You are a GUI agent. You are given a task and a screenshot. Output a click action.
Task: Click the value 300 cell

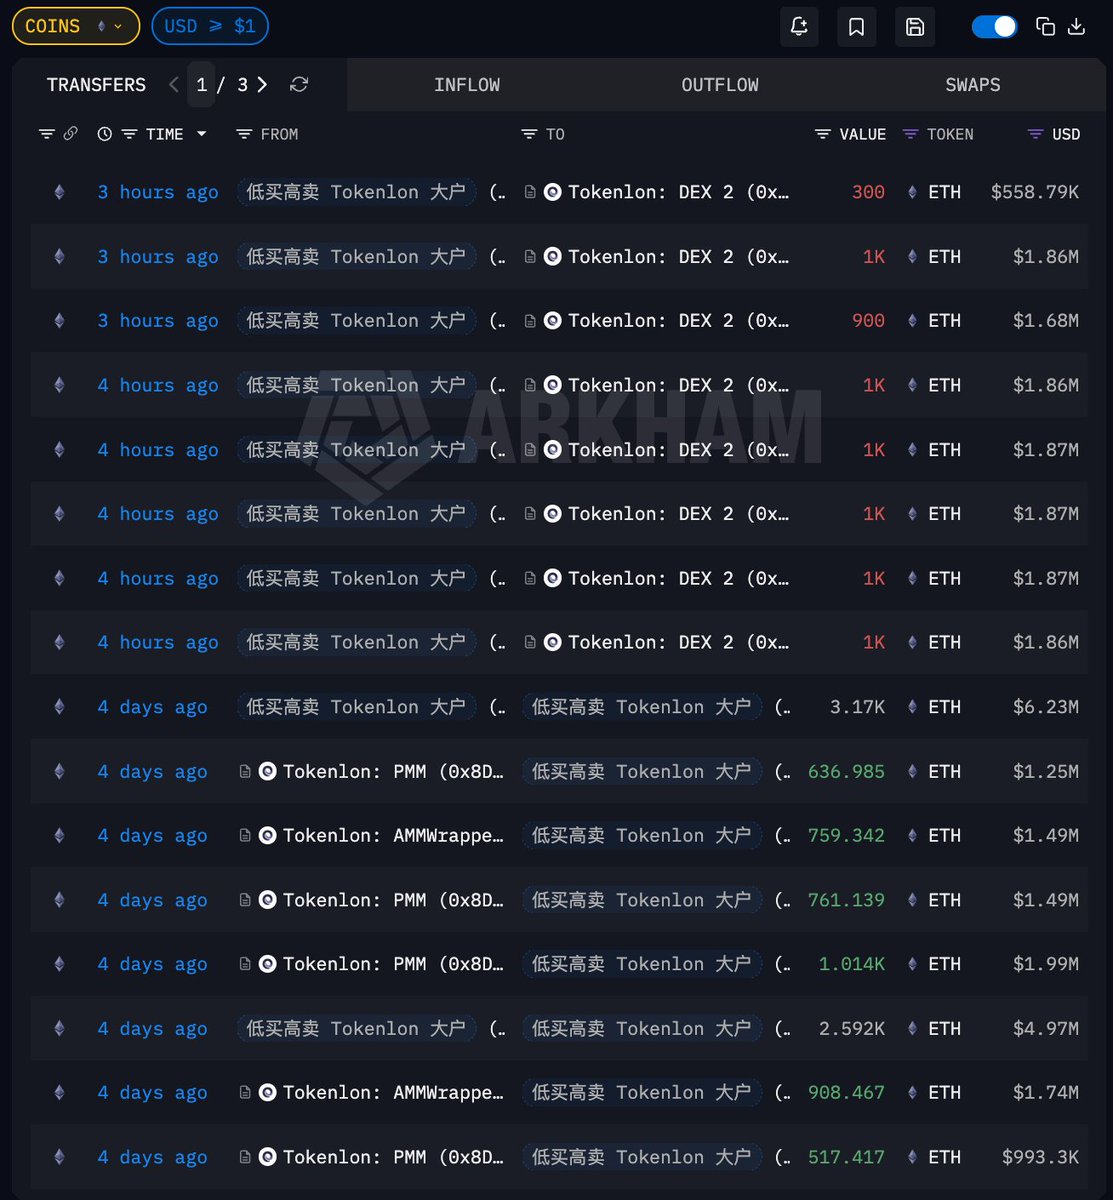868,192
